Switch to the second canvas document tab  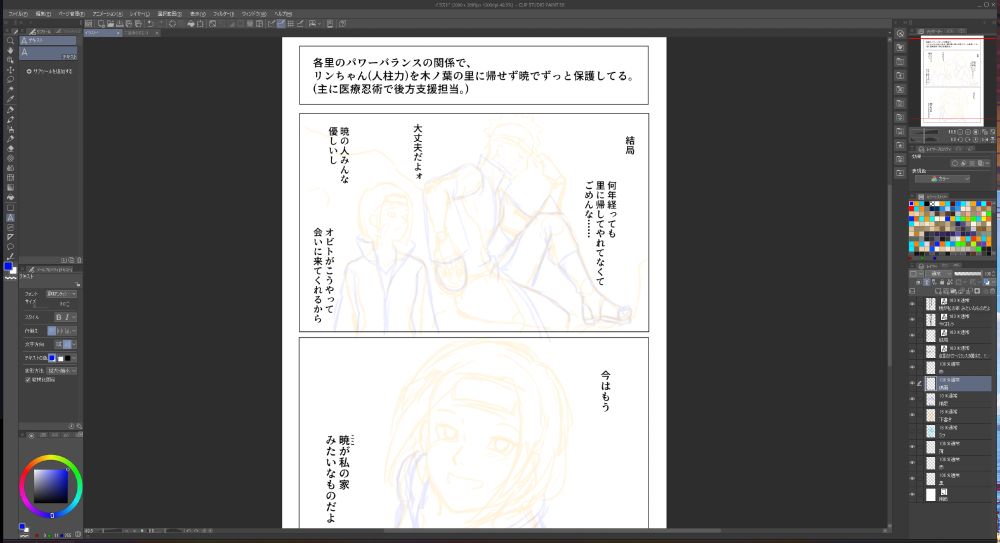(141, 33)
